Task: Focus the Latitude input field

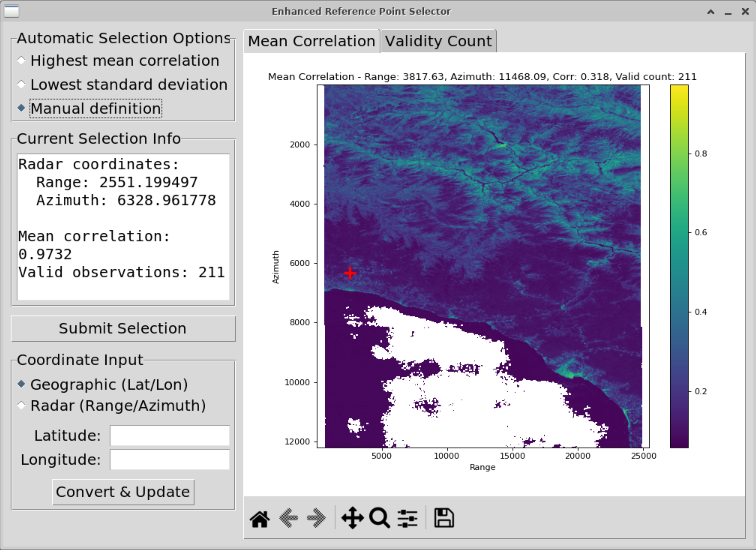Action: (170, 436)
